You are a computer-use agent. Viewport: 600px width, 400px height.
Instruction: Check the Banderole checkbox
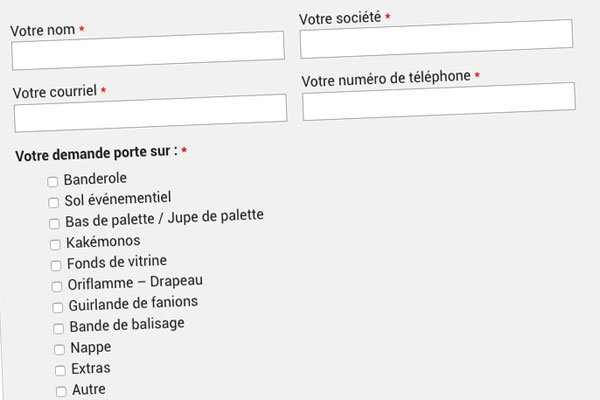coord(53,181)
